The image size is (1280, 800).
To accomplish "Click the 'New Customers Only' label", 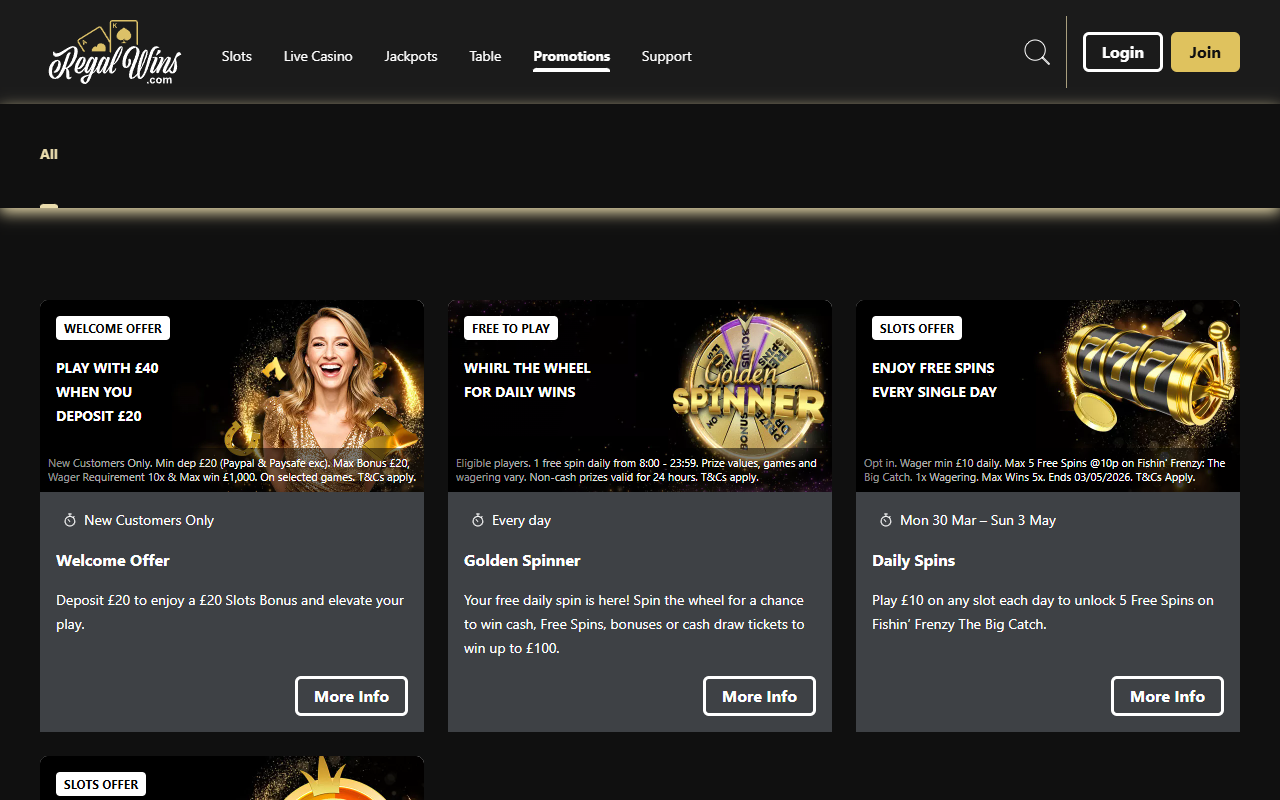I will point(149,520).
